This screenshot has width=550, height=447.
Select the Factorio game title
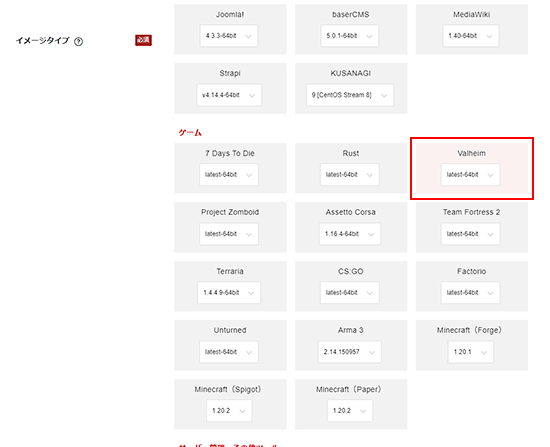[472, 271]
